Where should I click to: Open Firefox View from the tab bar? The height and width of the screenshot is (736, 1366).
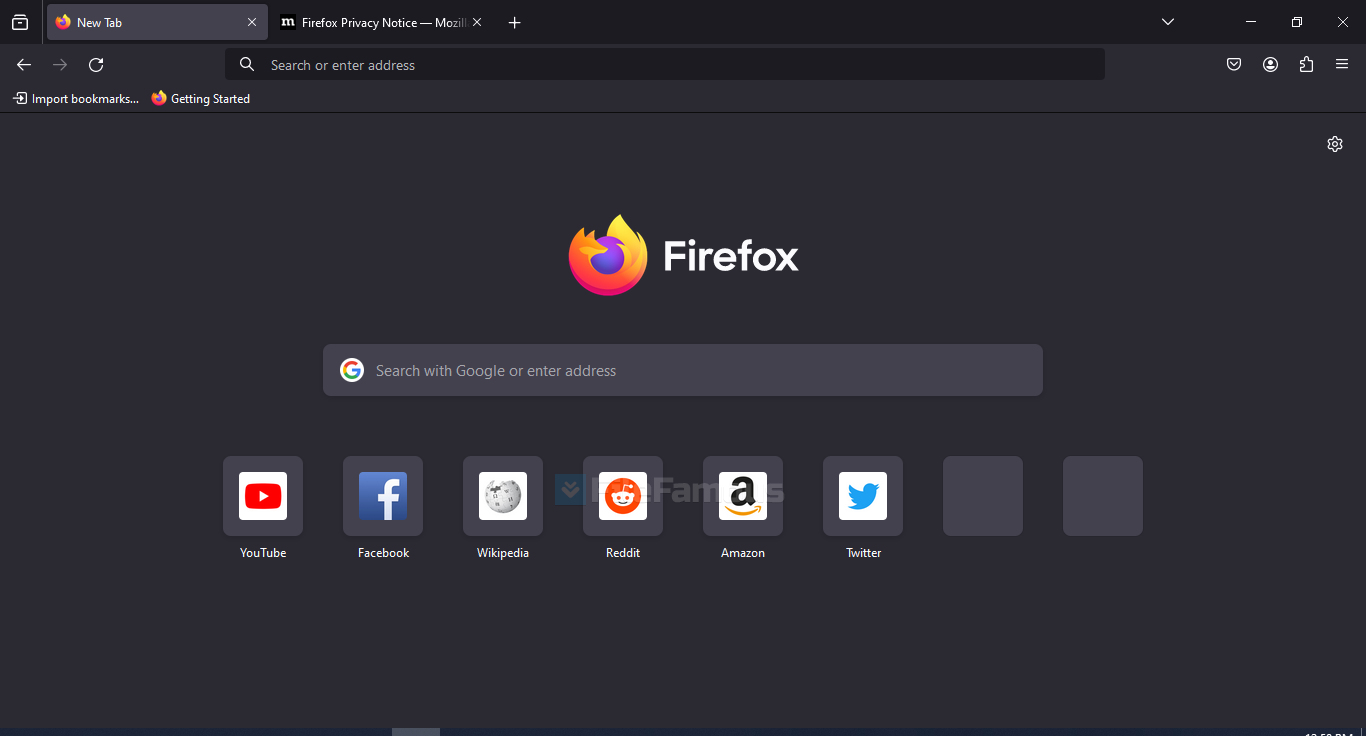pyautogui.click(x=20, y=22)
